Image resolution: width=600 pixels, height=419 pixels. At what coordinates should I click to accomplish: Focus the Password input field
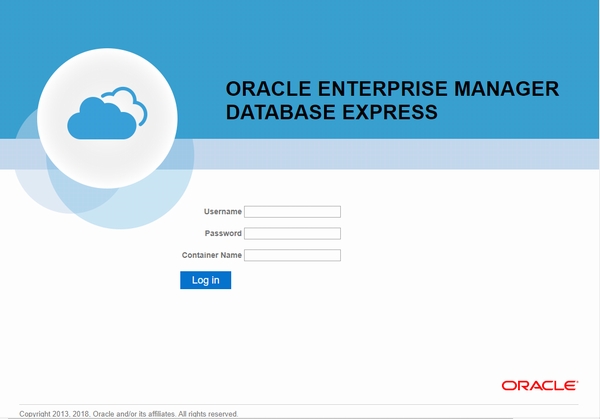pyautogui.click(x=292, y=233)
